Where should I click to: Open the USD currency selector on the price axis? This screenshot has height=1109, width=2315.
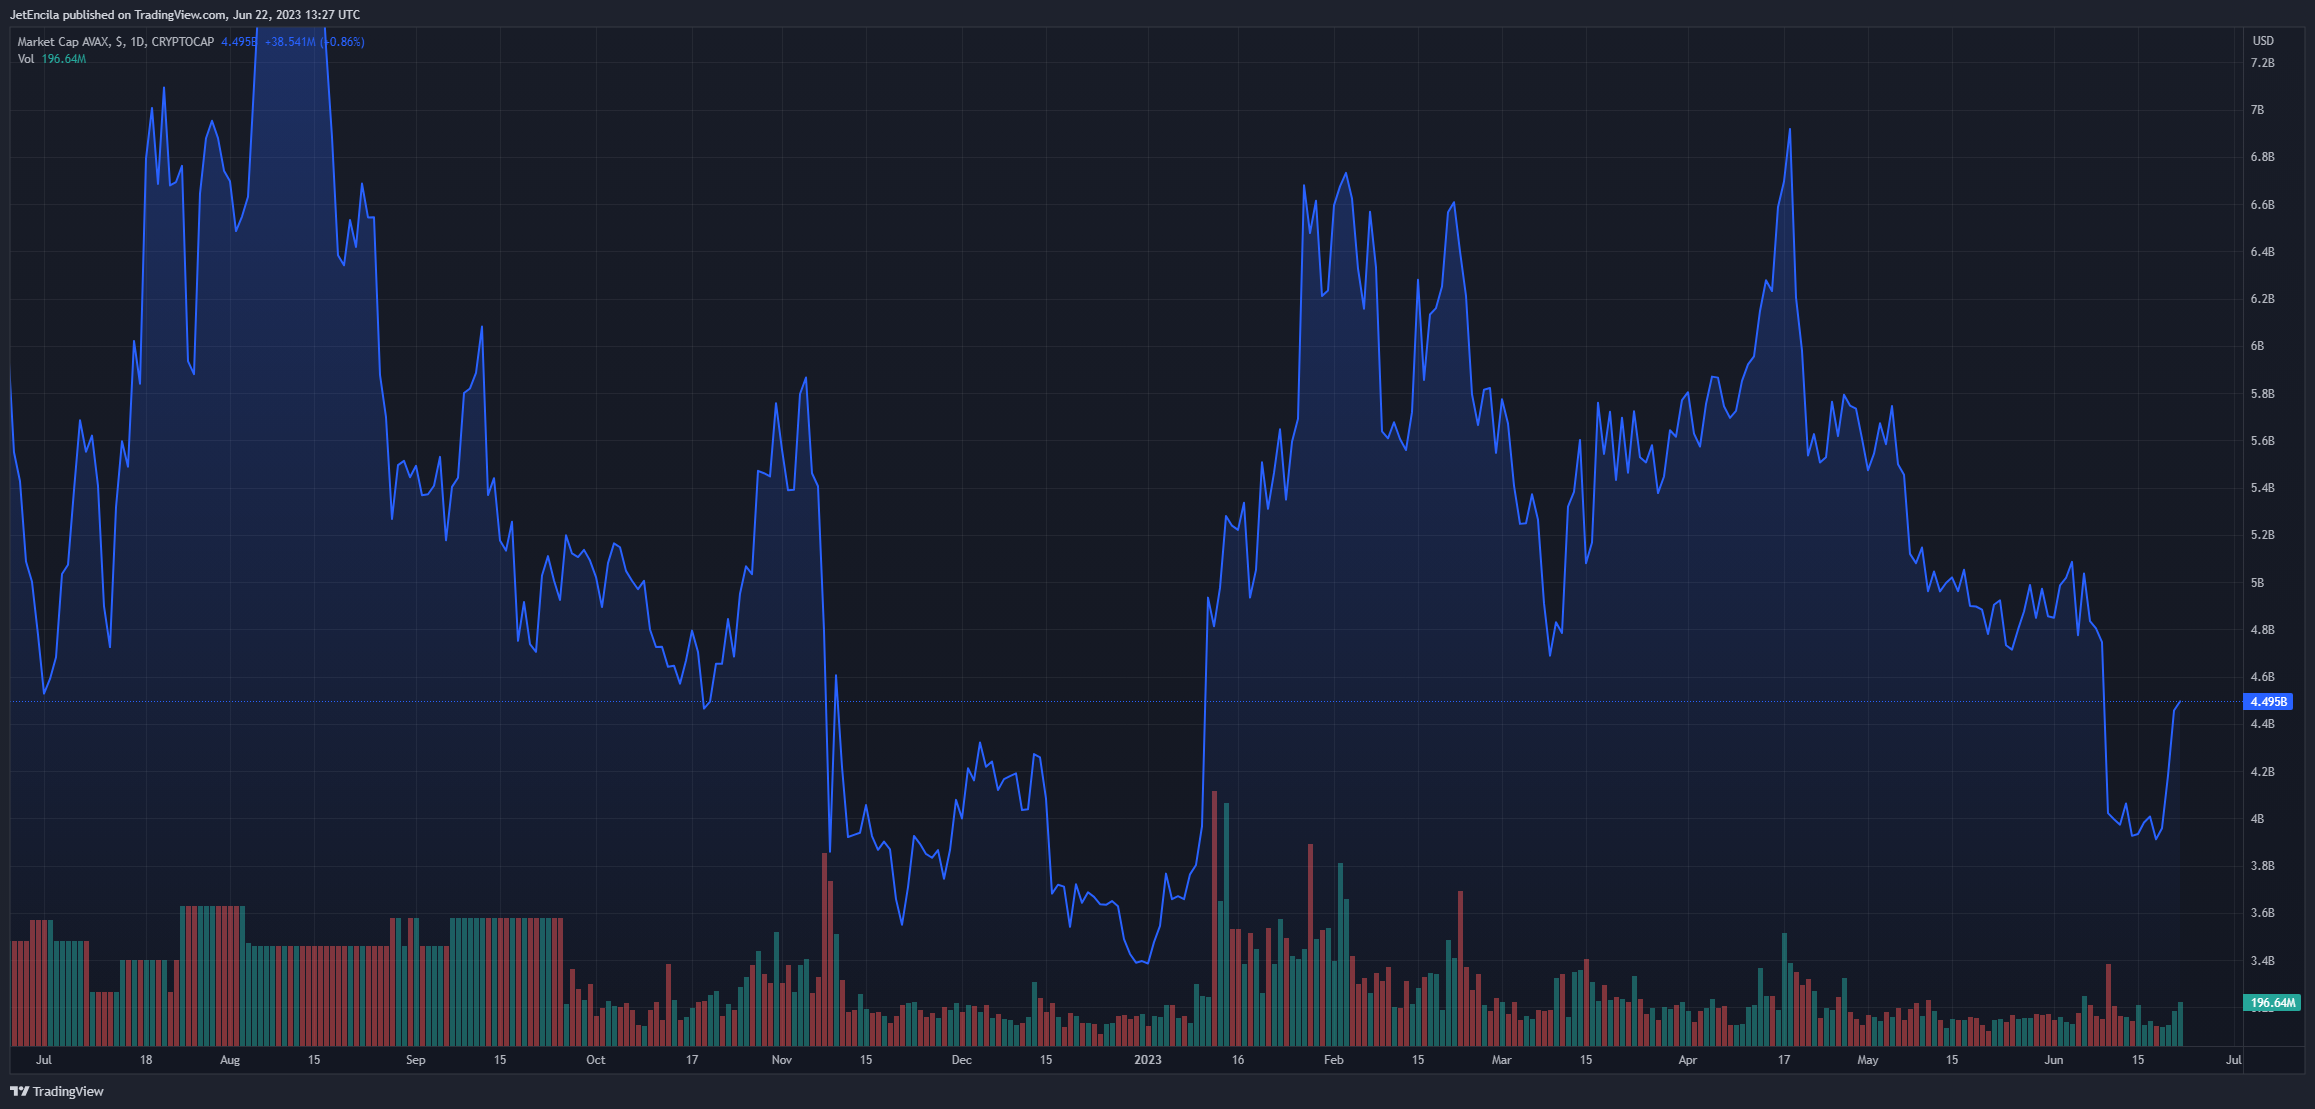point(2263,41)
